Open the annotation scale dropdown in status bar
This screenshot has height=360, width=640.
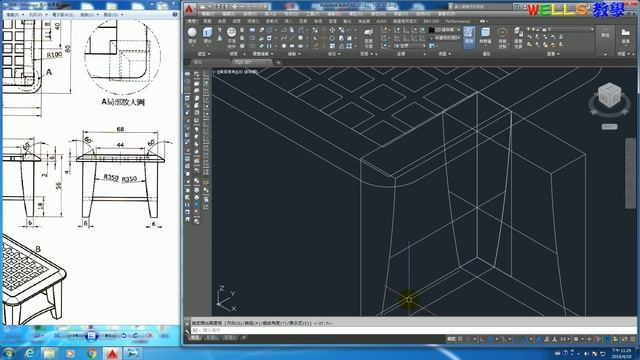pos(564,339)
